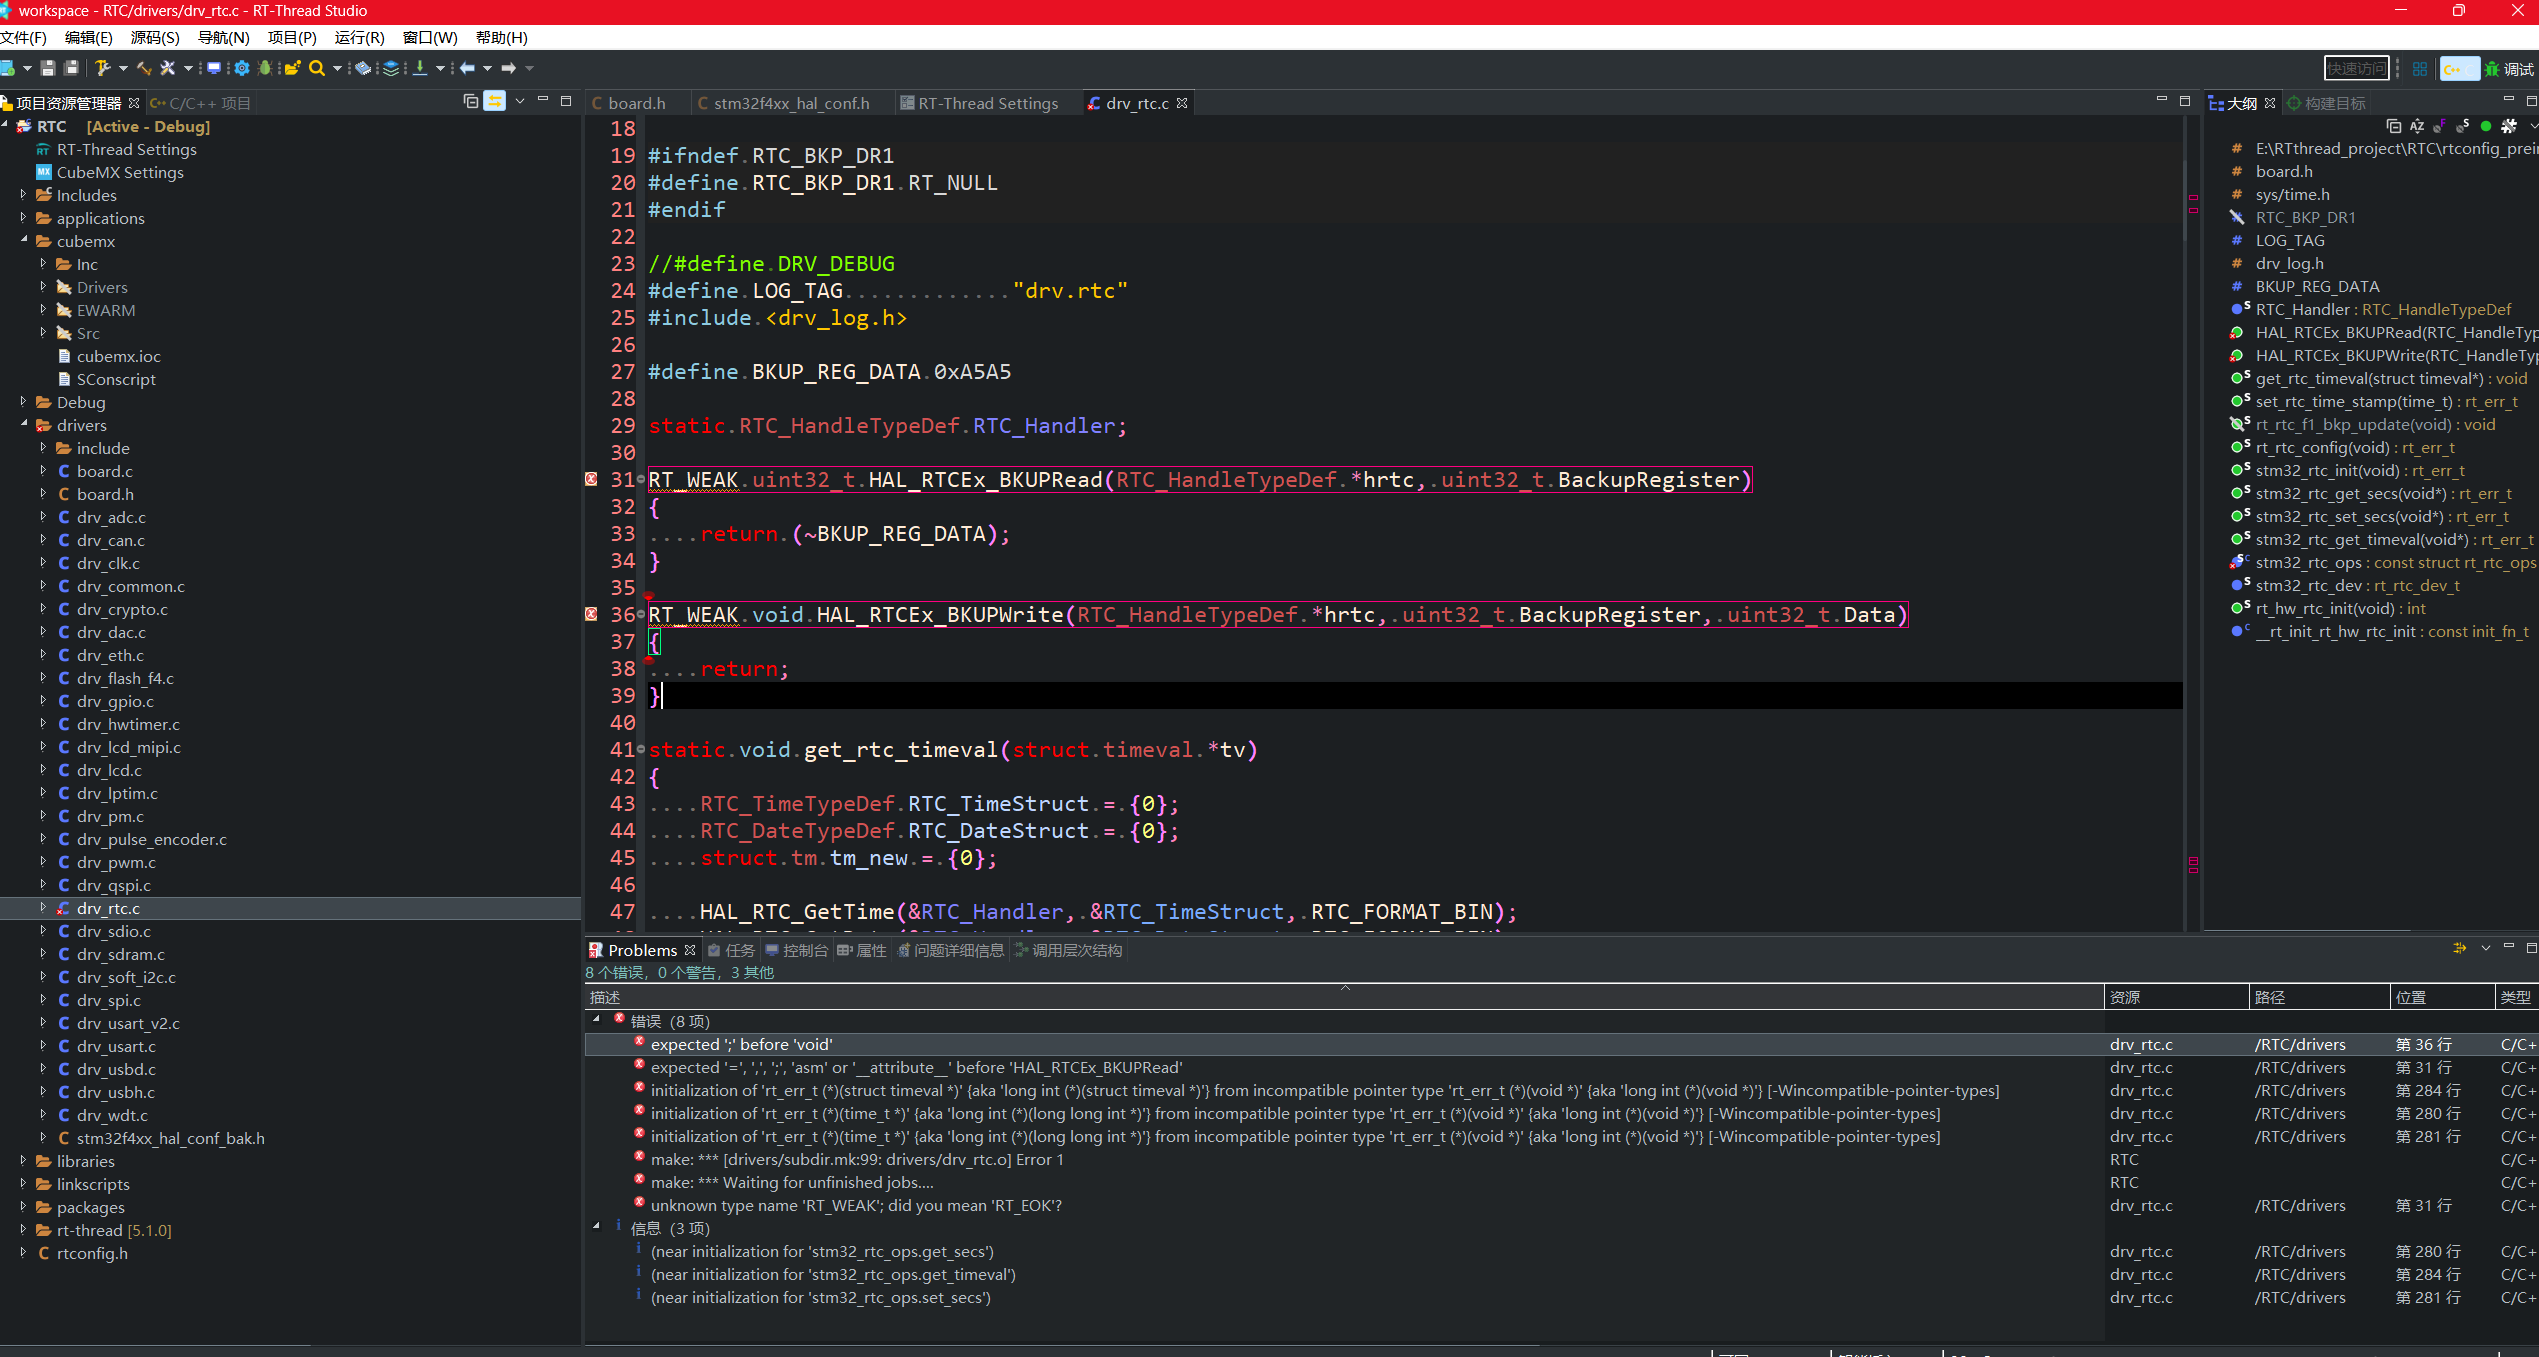The image size is (2539, 1357).
Task: Switch to 调试 debug perspective
Action: (x=2508, y=68)
